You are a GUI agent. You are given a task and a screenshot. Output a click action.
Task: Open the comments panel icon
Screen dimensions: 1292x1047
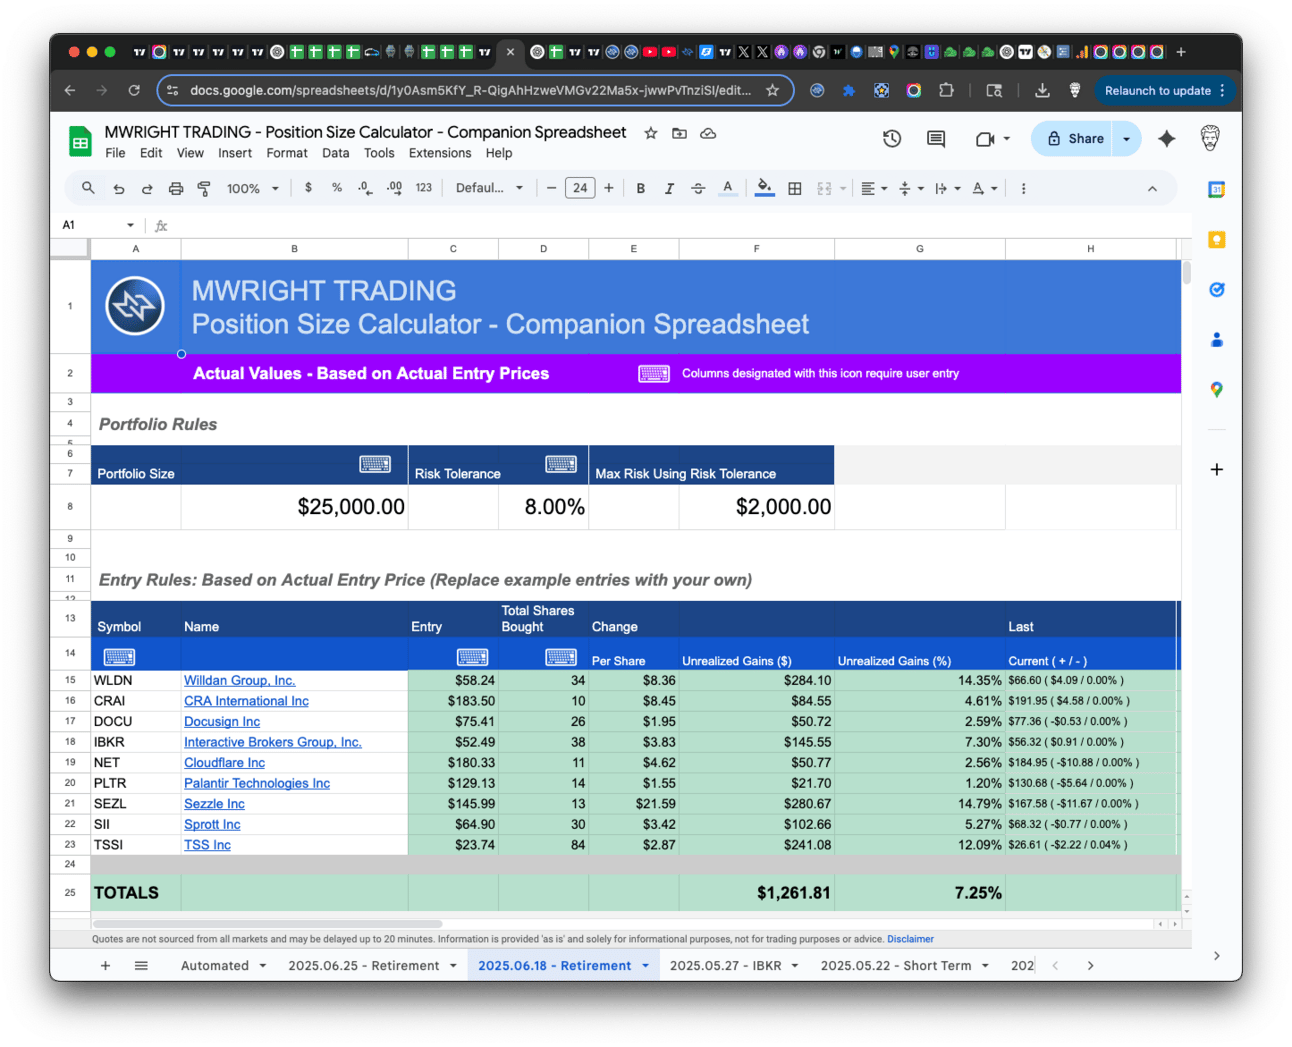coord(936,139)
